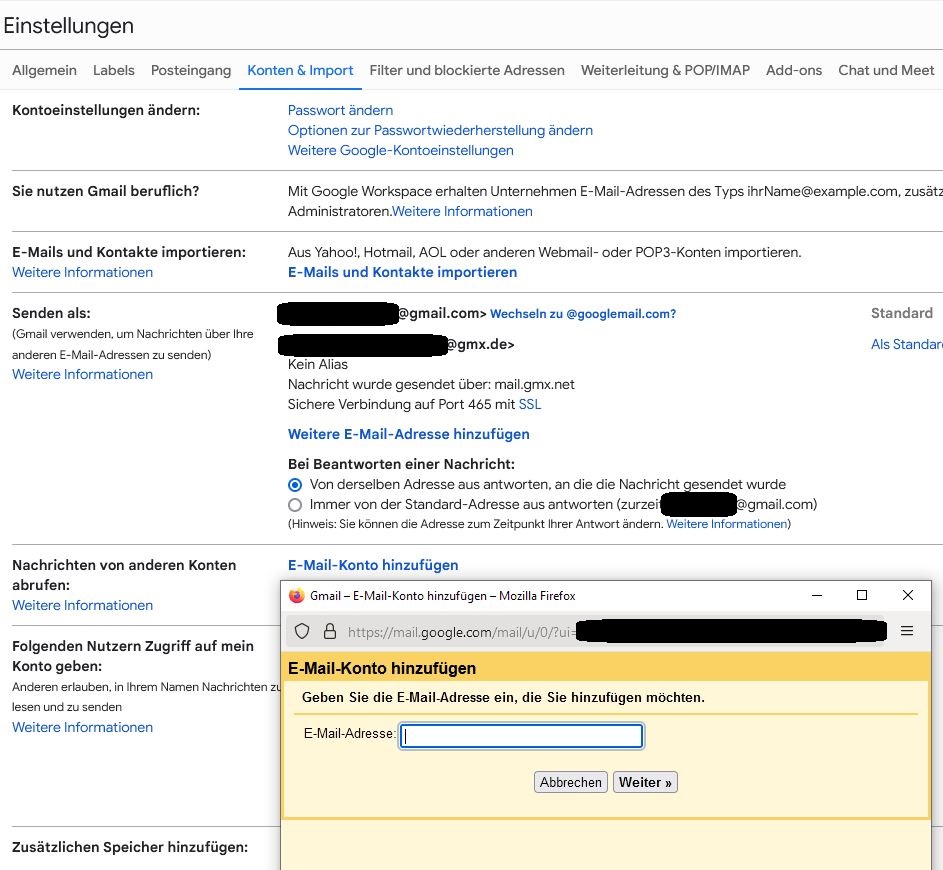
Task: Click the 'Kein Alias' text
Action: [x=318, y=364]
